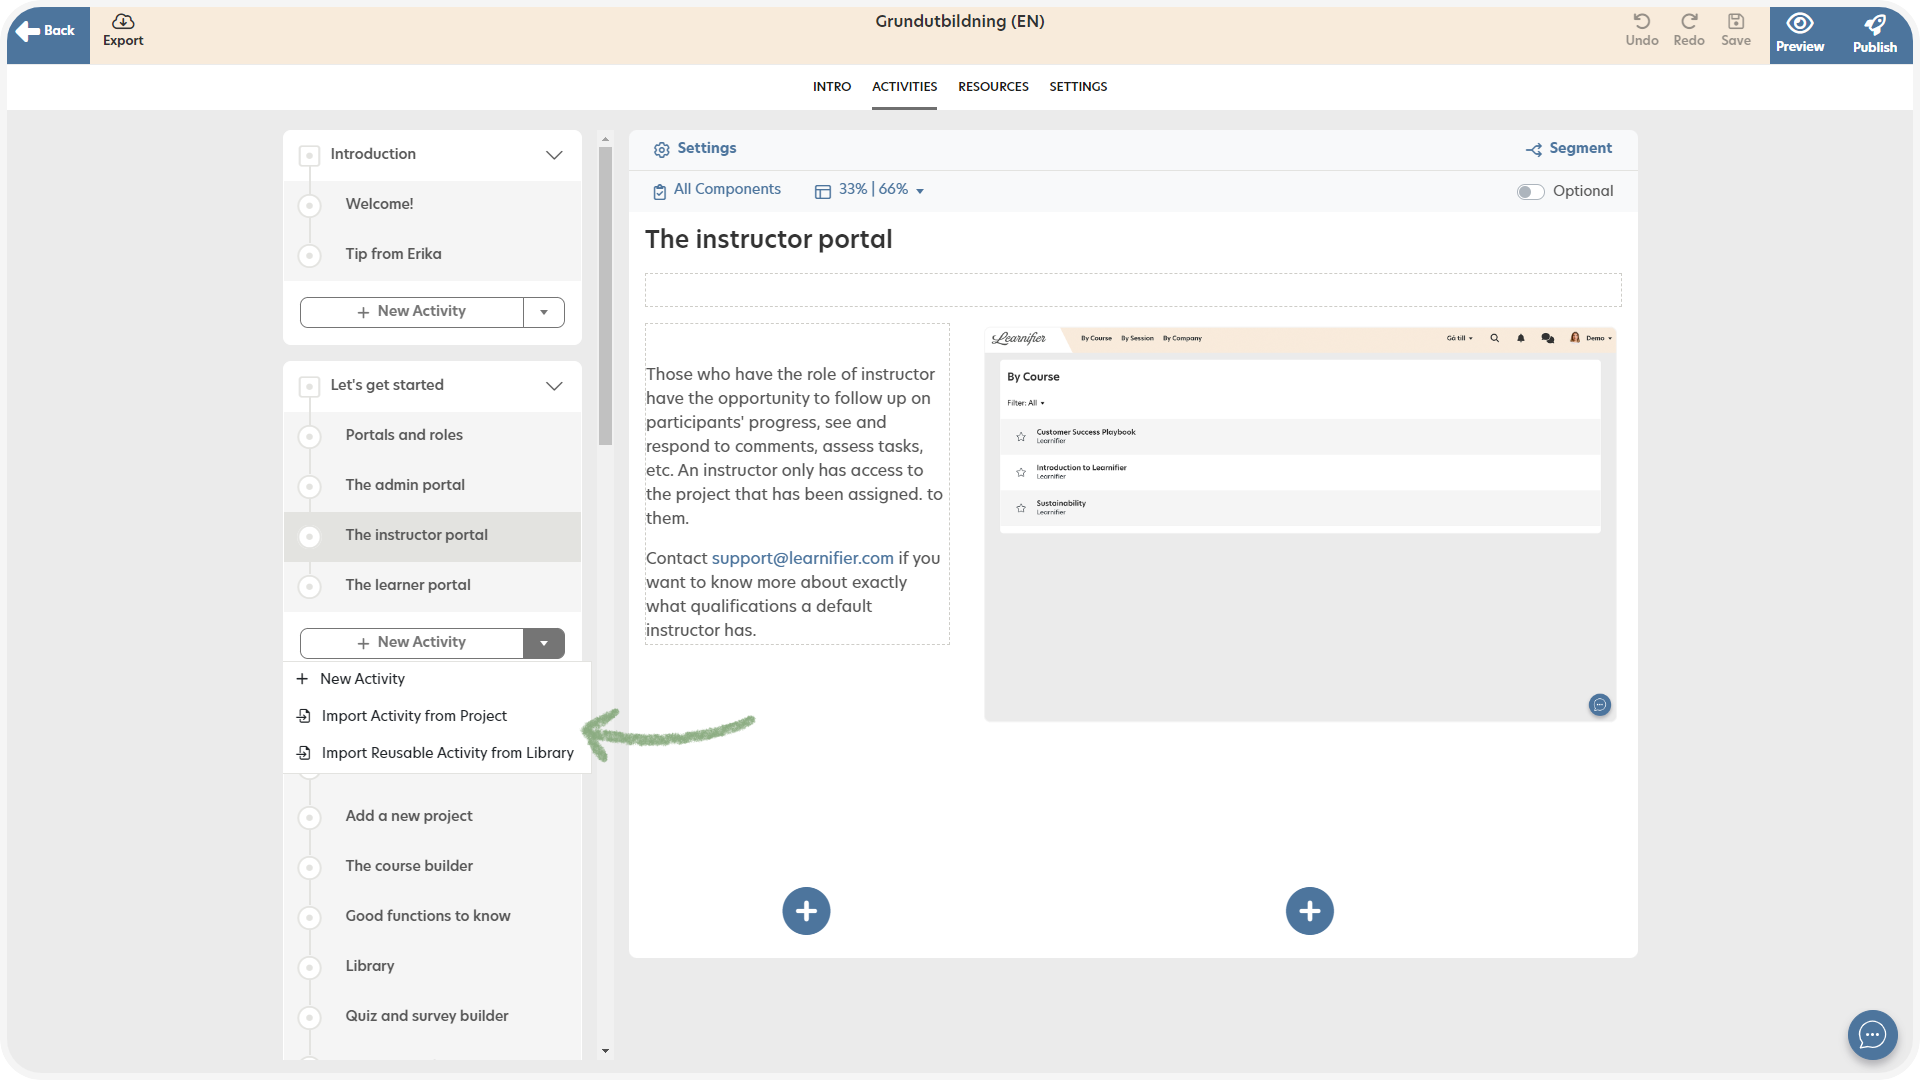The image size is (1920, 1080).
Task: Click the Redo arrow icon
Action: pyautogui.click(x=1688, y=22)
